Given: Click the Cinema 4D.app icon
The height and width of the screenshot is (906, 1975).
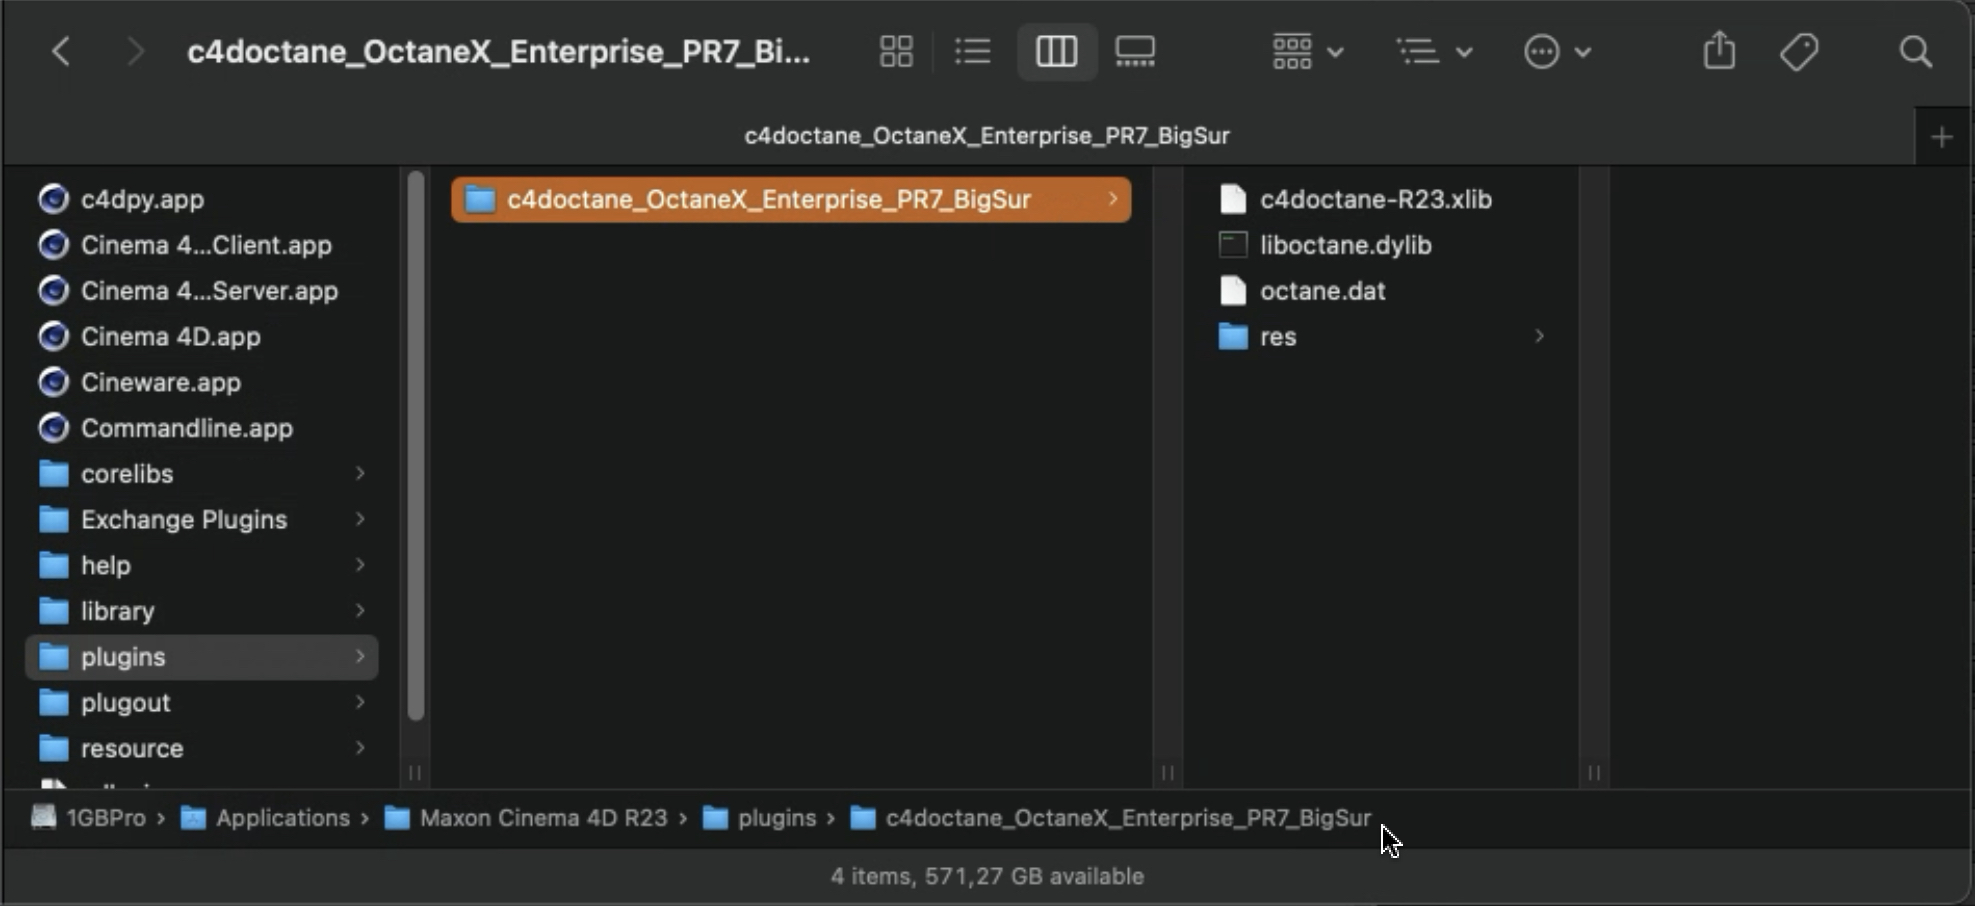Looking at the screenshot, I should [x=53, y=336].
